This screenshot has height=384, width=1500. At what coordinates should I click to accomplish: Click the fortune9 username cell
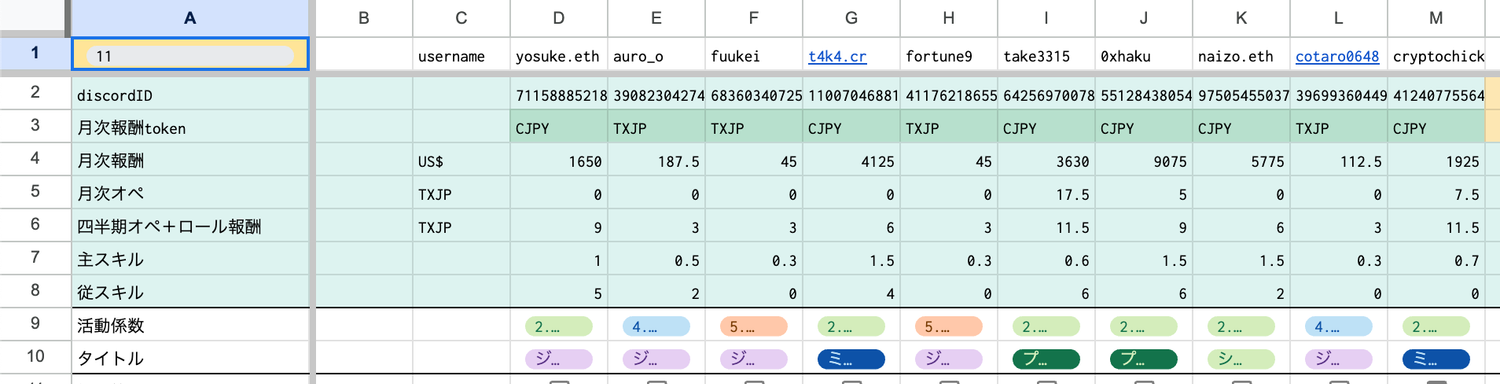[x=948, y=55]
